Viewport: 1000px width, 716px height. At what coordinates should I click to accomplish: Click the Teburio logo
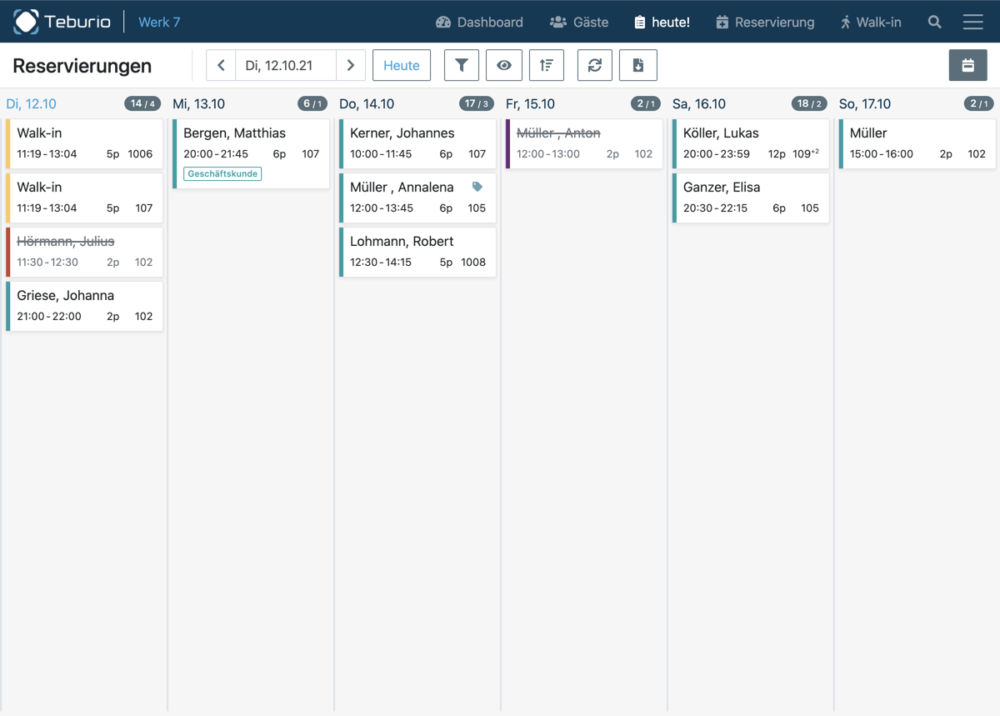click(x=62, y=22)
